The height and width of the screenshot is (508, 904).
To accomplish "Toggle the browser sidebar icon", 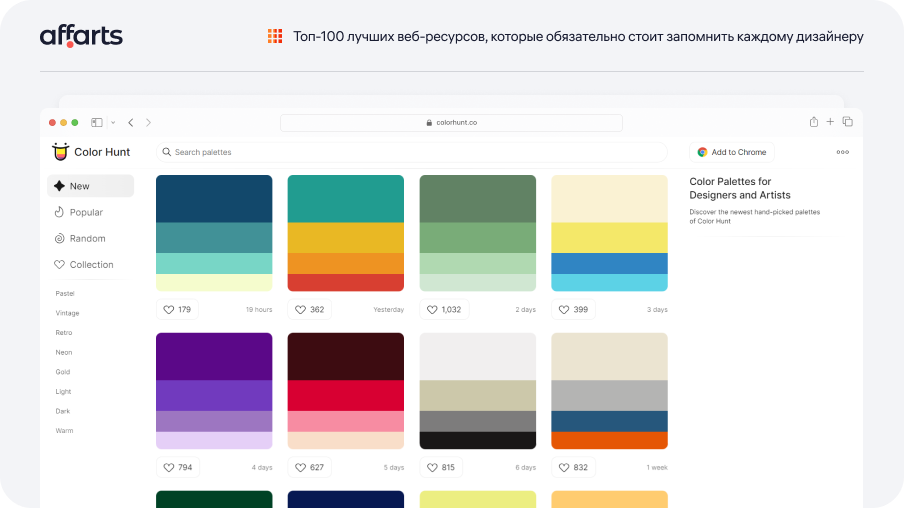I will (97, 122).
